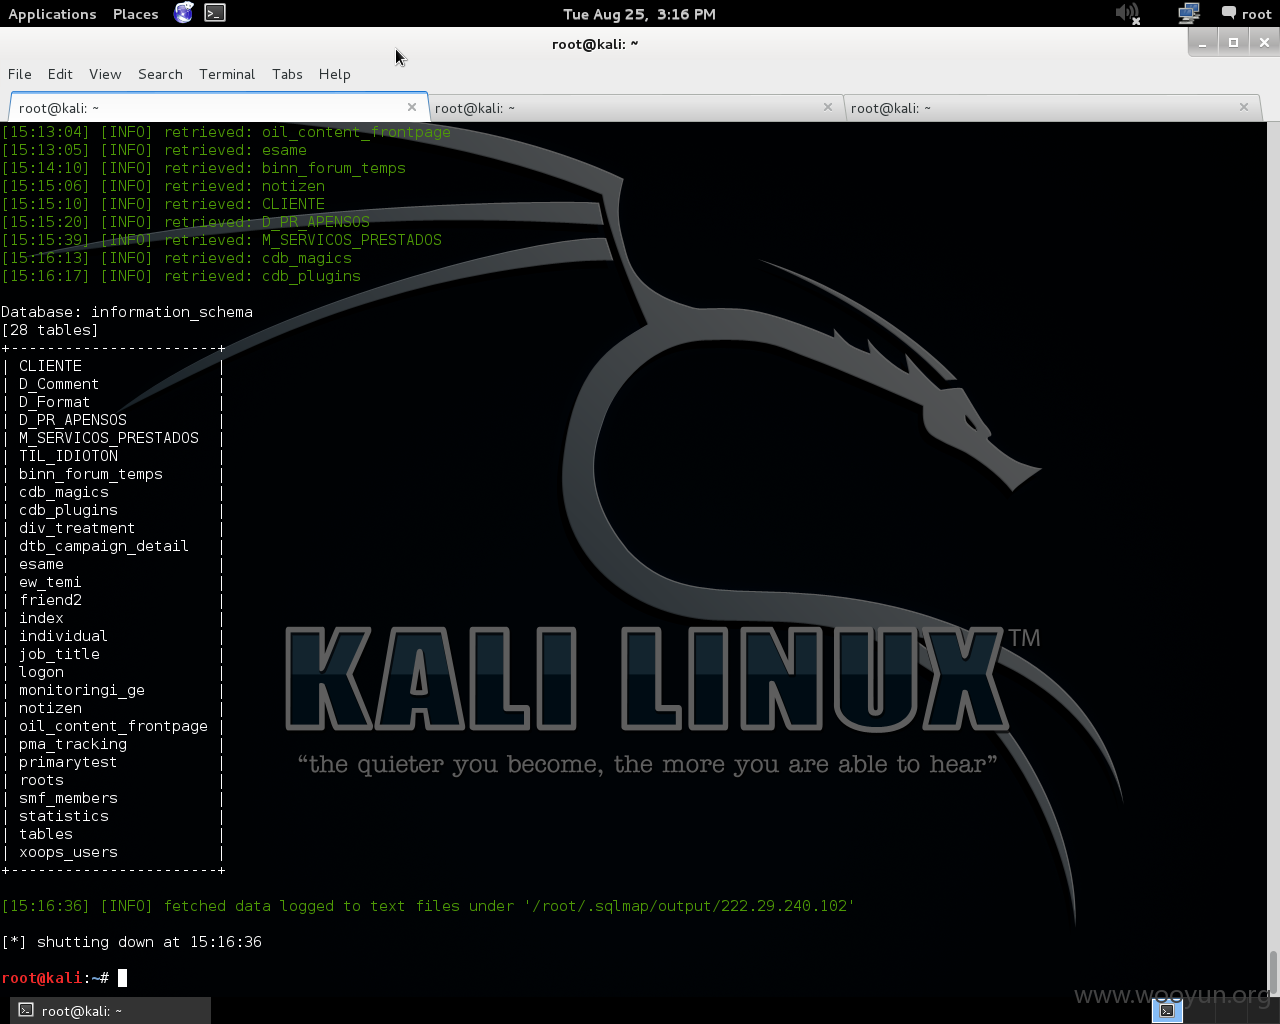Open the root user menu
Image resolution: width=1280 pixels, height=1024 pixels.
click(1246, 14)
